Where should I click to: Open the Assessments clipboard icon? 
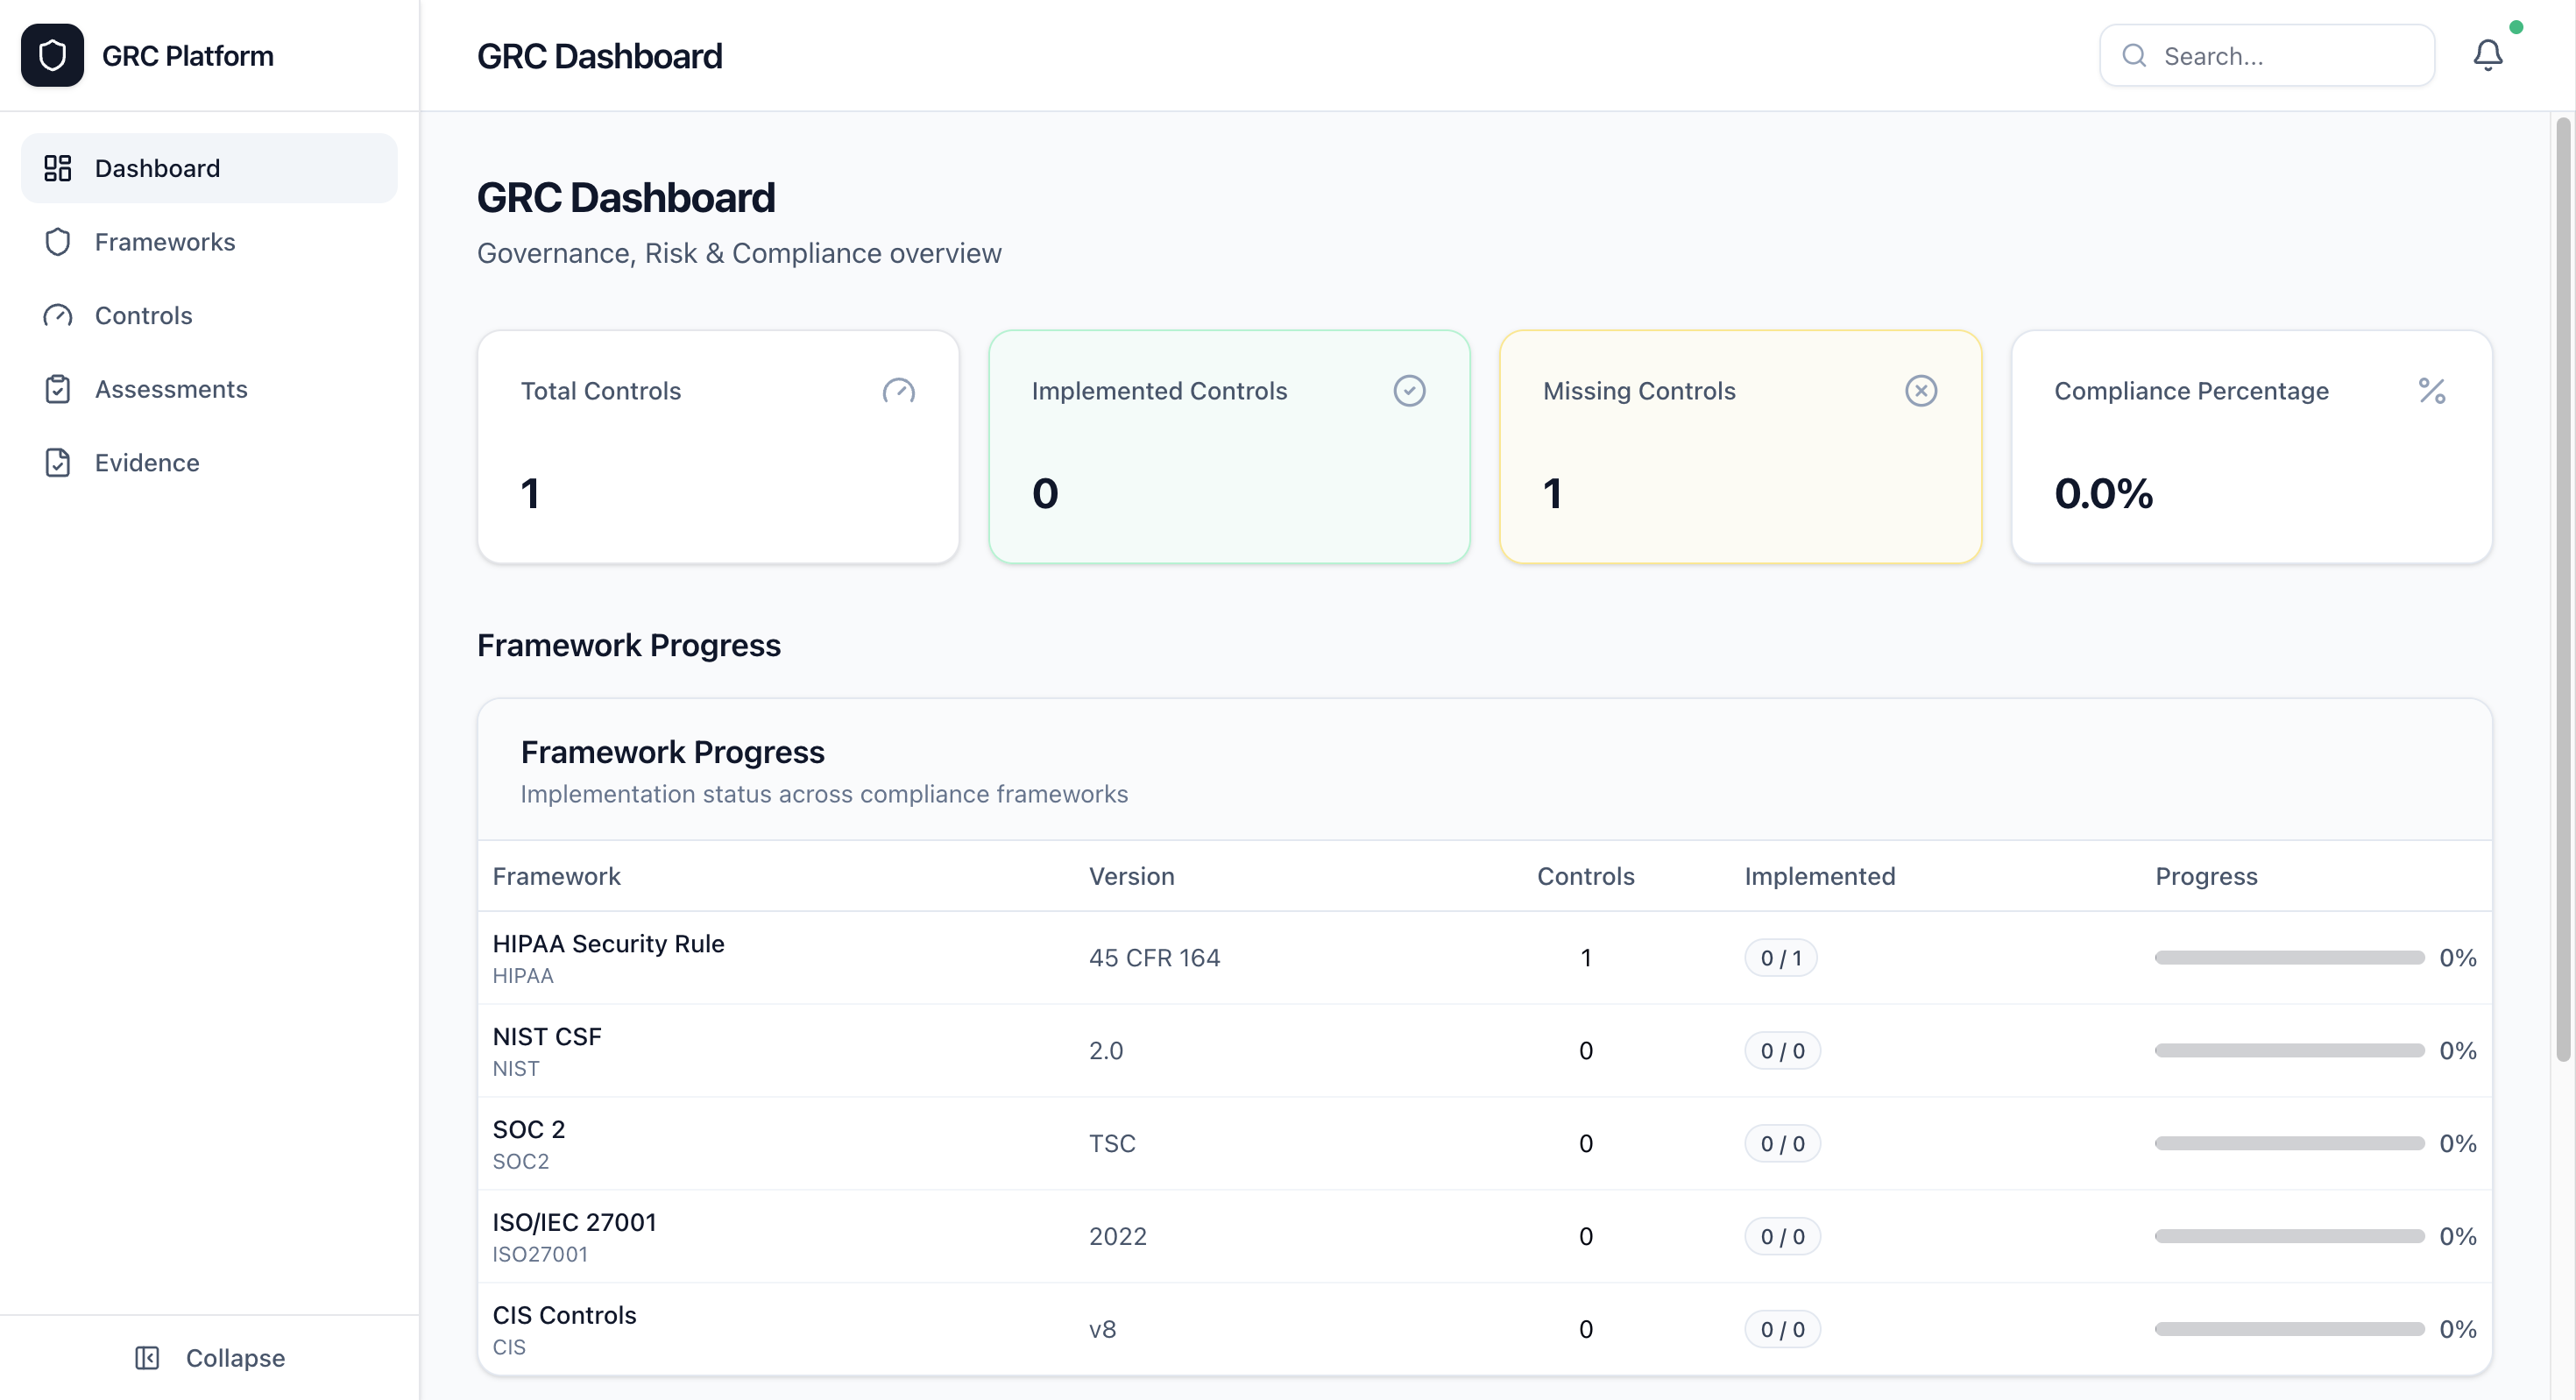[x=57, y=389]
